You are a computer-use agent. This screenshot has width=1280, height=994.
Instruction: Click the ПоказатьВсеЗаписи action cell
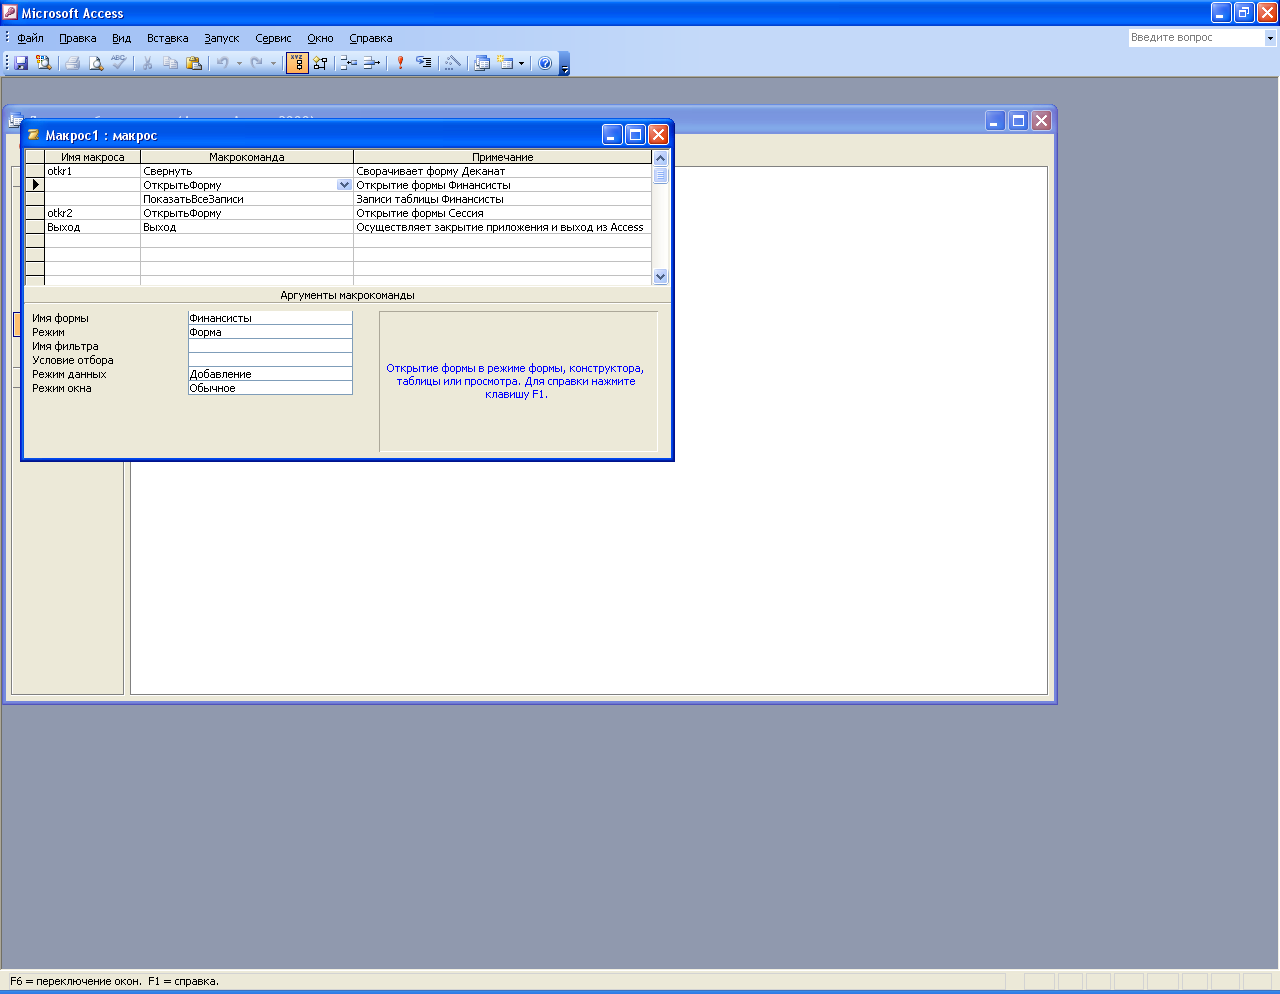(247, 199)
